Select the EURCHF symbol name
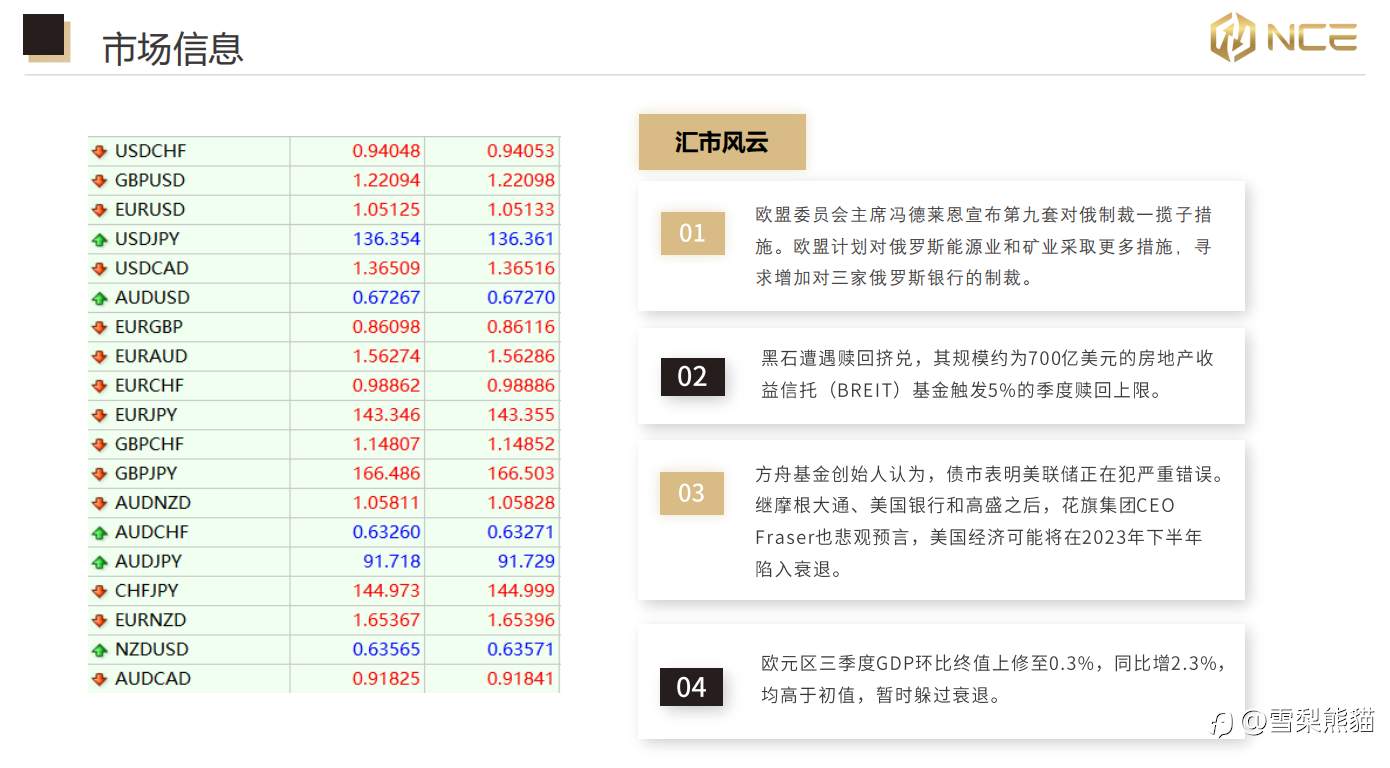This screenshot has width=1390, height=768. (x=150, y=385)
